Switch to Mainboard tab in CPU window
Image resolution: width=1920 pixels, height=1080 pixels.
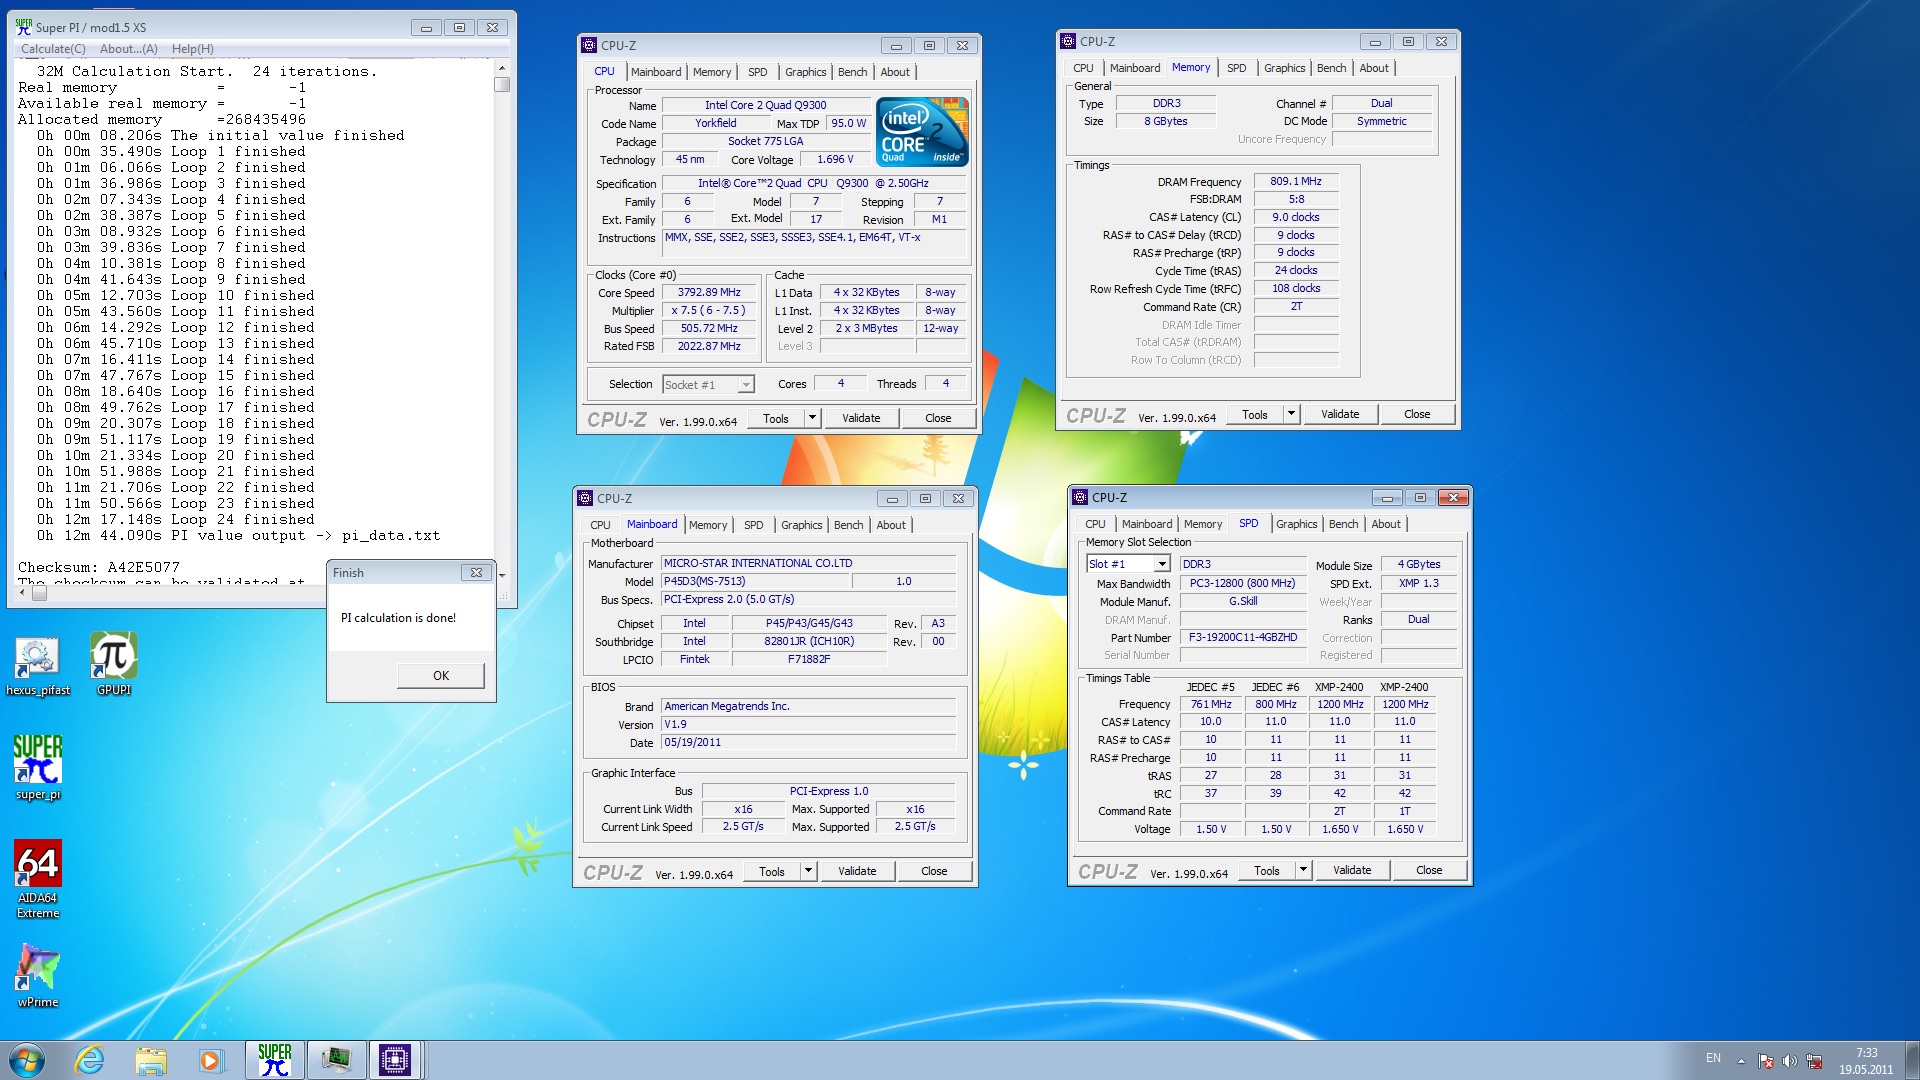[x=656, y=72]
